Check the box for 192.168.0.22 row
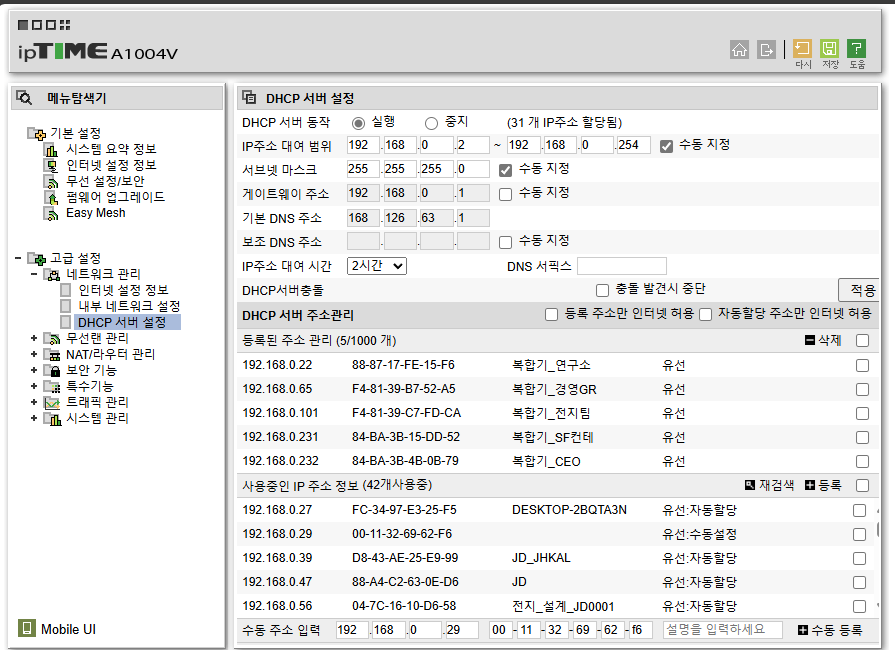The width and height of the screenshot is (895, 650). pyautogui.click(x=862, y=365)
